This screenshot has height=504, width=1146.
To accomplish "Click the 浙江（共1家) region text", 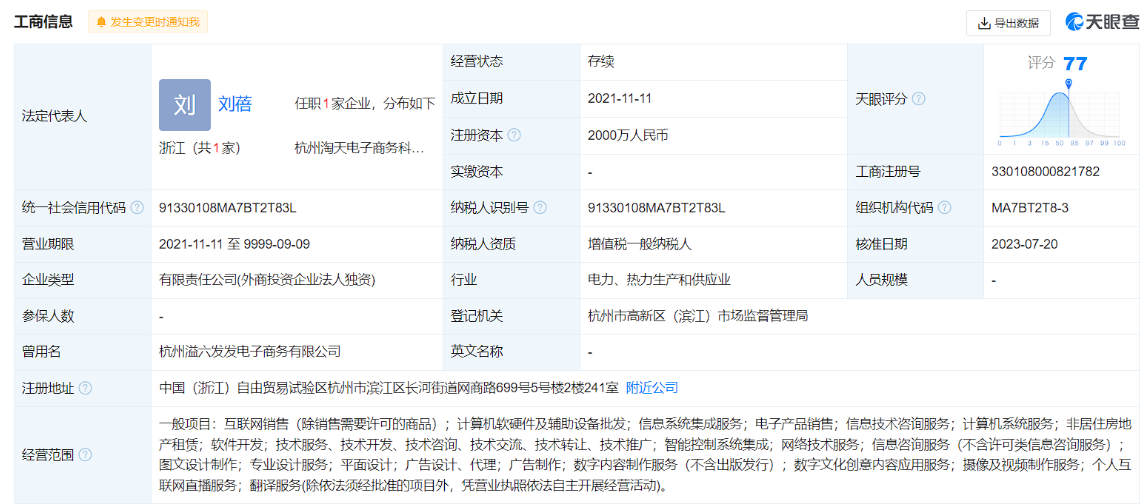I will pos(199,148).
